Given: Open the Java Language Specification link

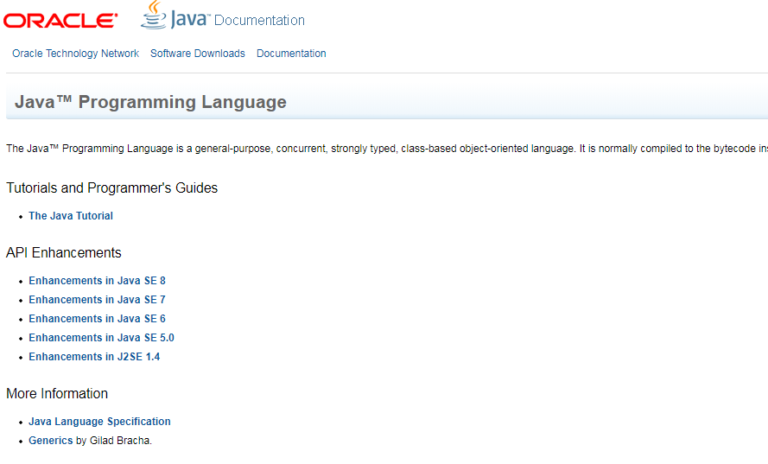Looking at the screenshot, I should (x=99, y=422).
